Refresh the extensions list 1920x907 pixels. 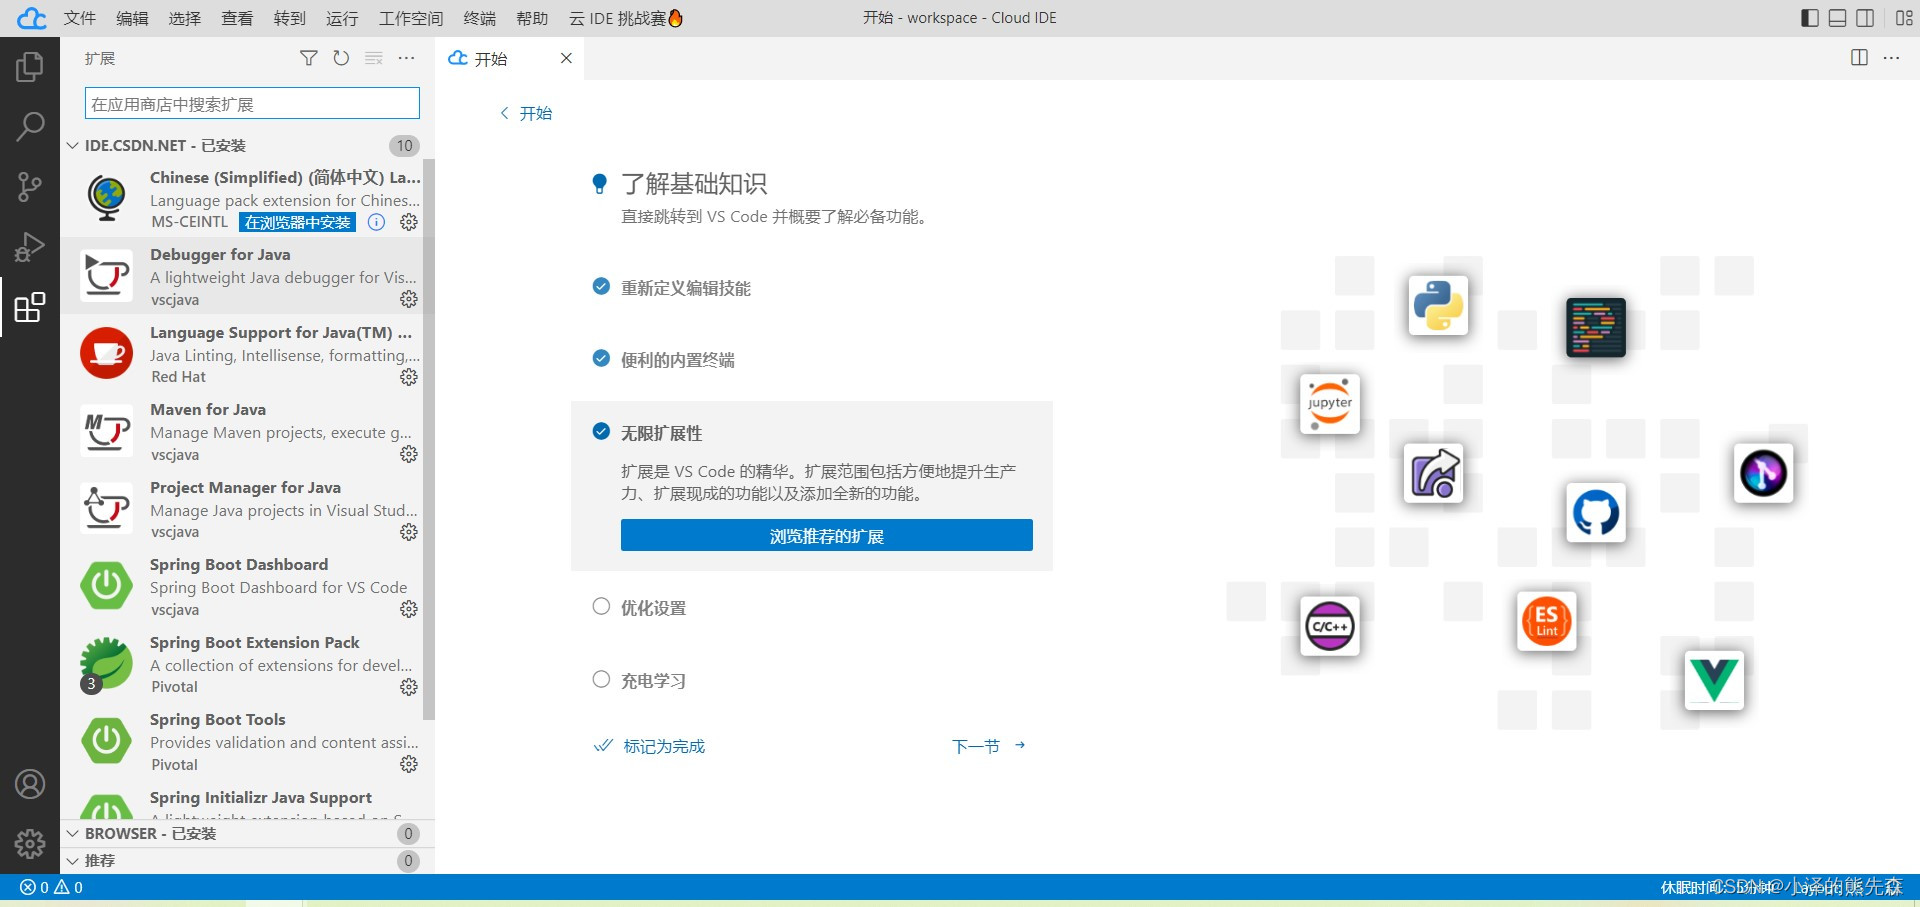pyautogui.click(x=341, y=58)
